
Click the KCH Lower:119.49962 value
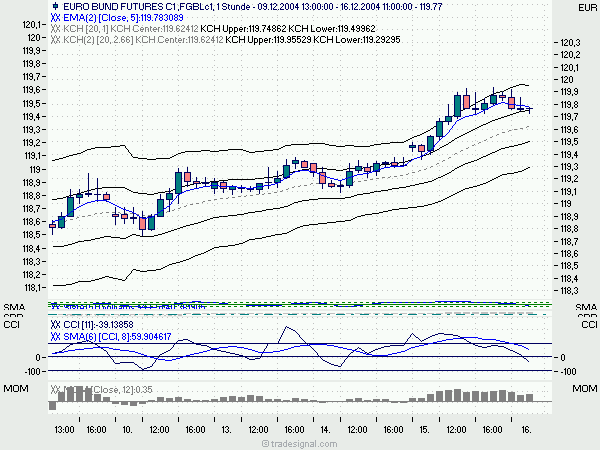coord(332,29)
